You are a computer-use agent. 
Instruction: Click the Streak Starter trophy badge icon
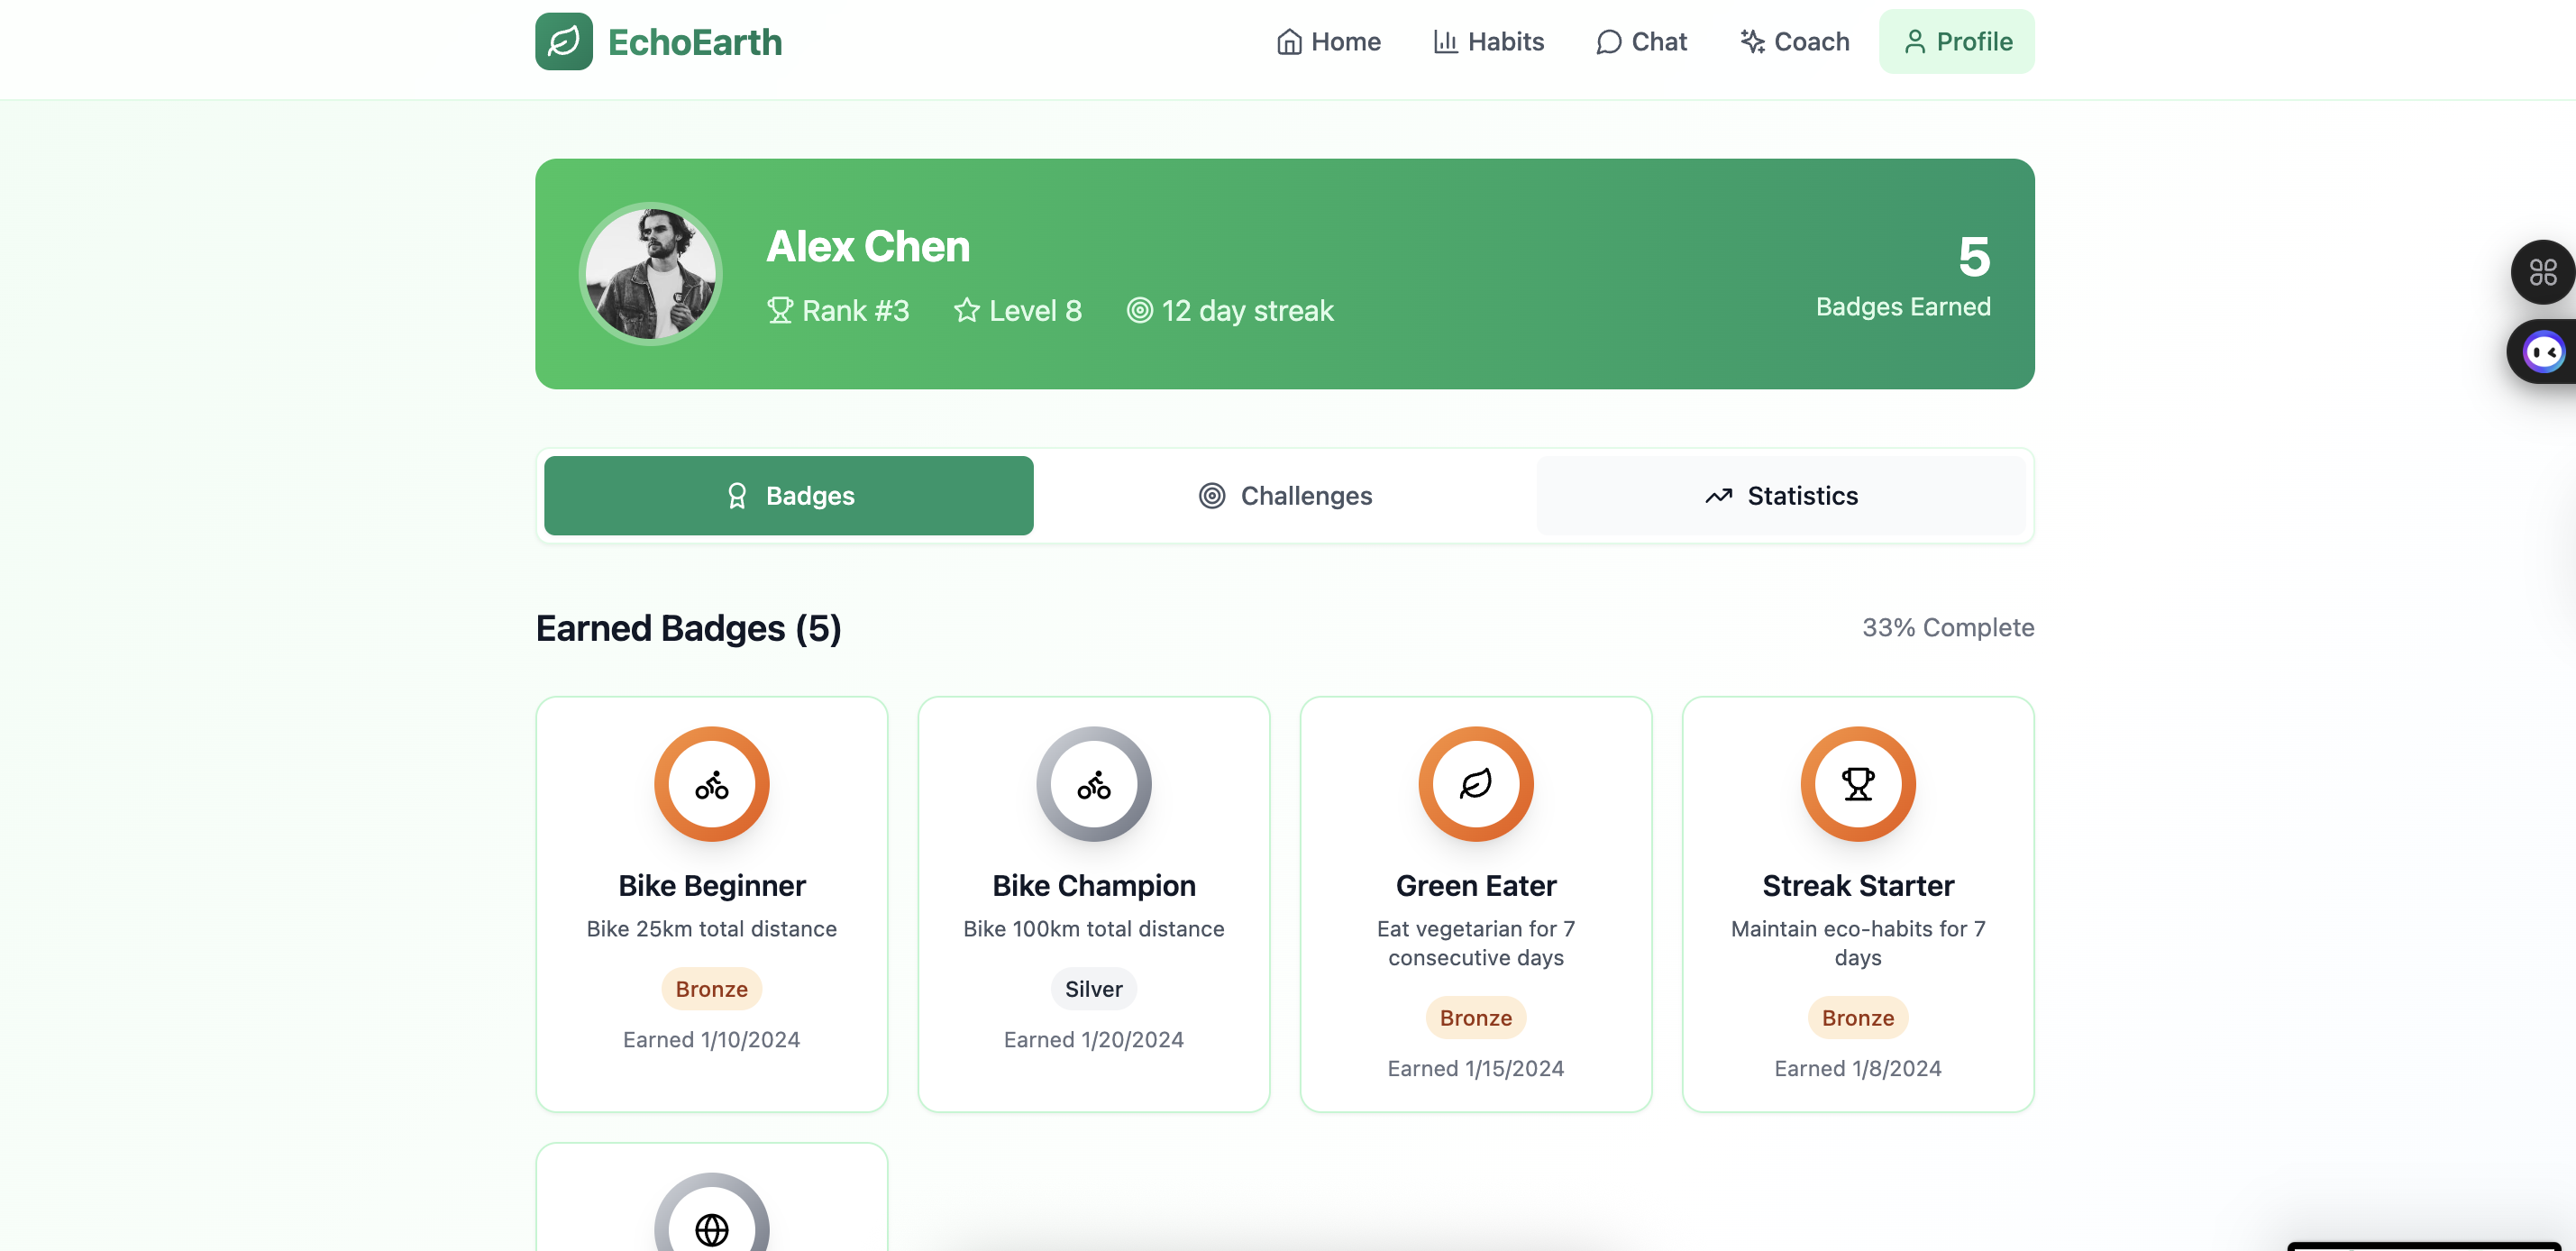(1857, 784)
